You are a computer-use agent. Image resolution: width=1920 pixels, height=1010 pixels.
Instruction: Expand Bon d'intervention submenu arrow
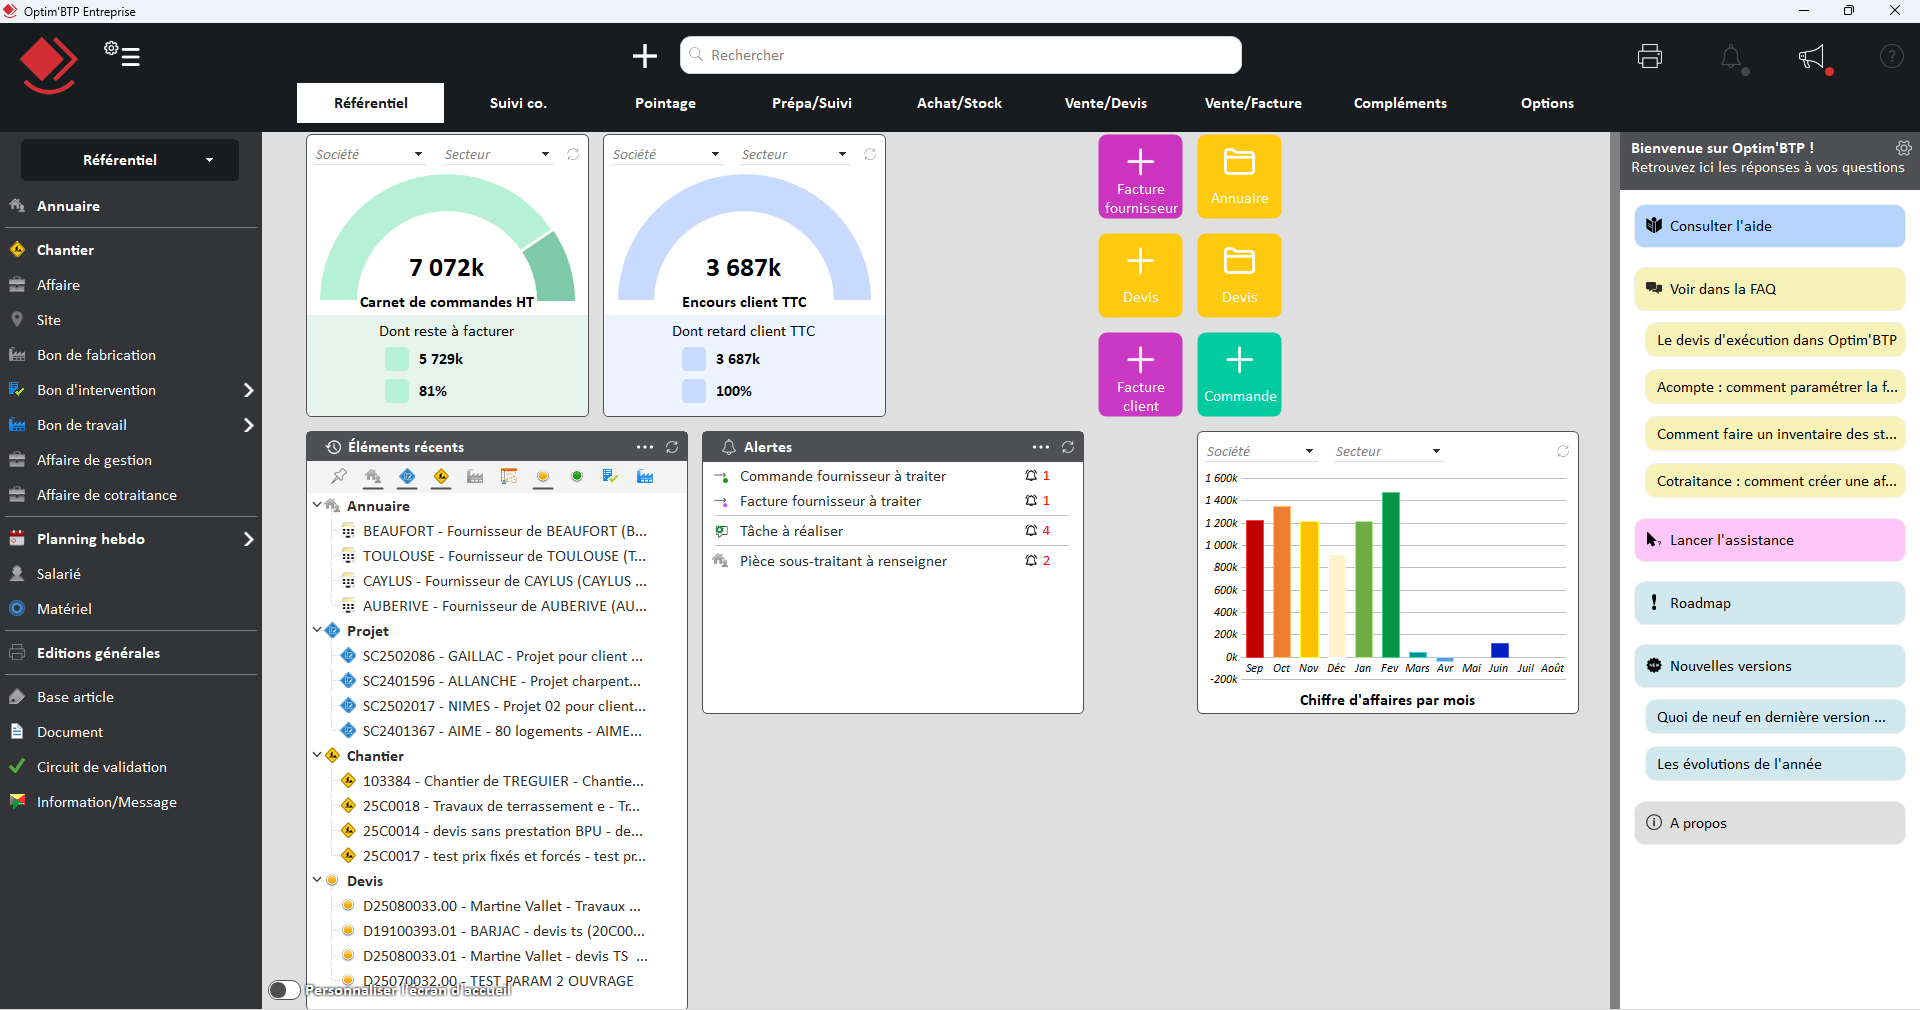248,390
